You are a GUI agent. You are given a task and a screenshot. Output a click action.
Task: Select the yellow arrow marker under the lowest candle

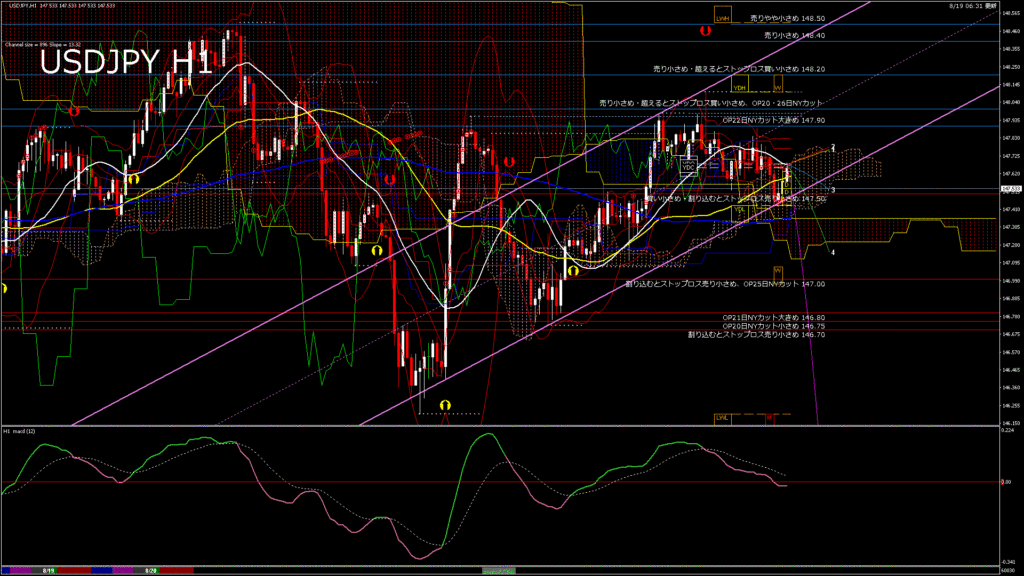(445, 404)
